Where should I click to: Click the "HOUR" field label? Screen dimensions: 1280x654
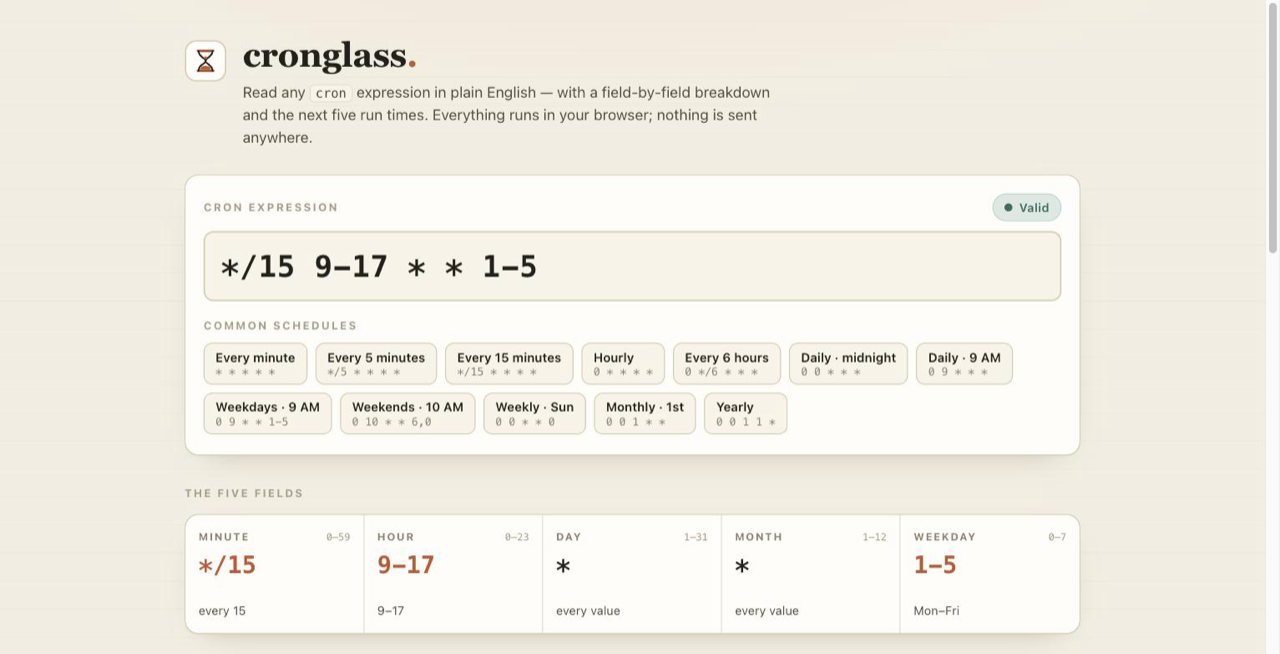point(396,537)
